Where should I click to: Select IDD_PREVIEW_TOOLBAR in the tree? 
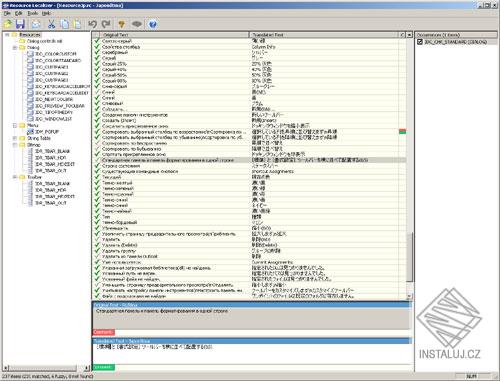(x=60, y=106)
